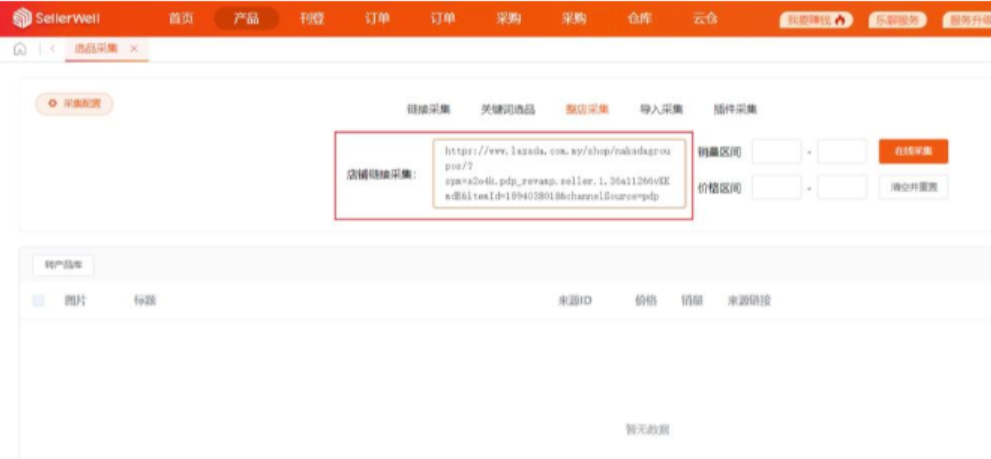Click the 转产品库 button
Viewport: 991px width, 459px height.
pyautogui.click(x=63, y=266)
